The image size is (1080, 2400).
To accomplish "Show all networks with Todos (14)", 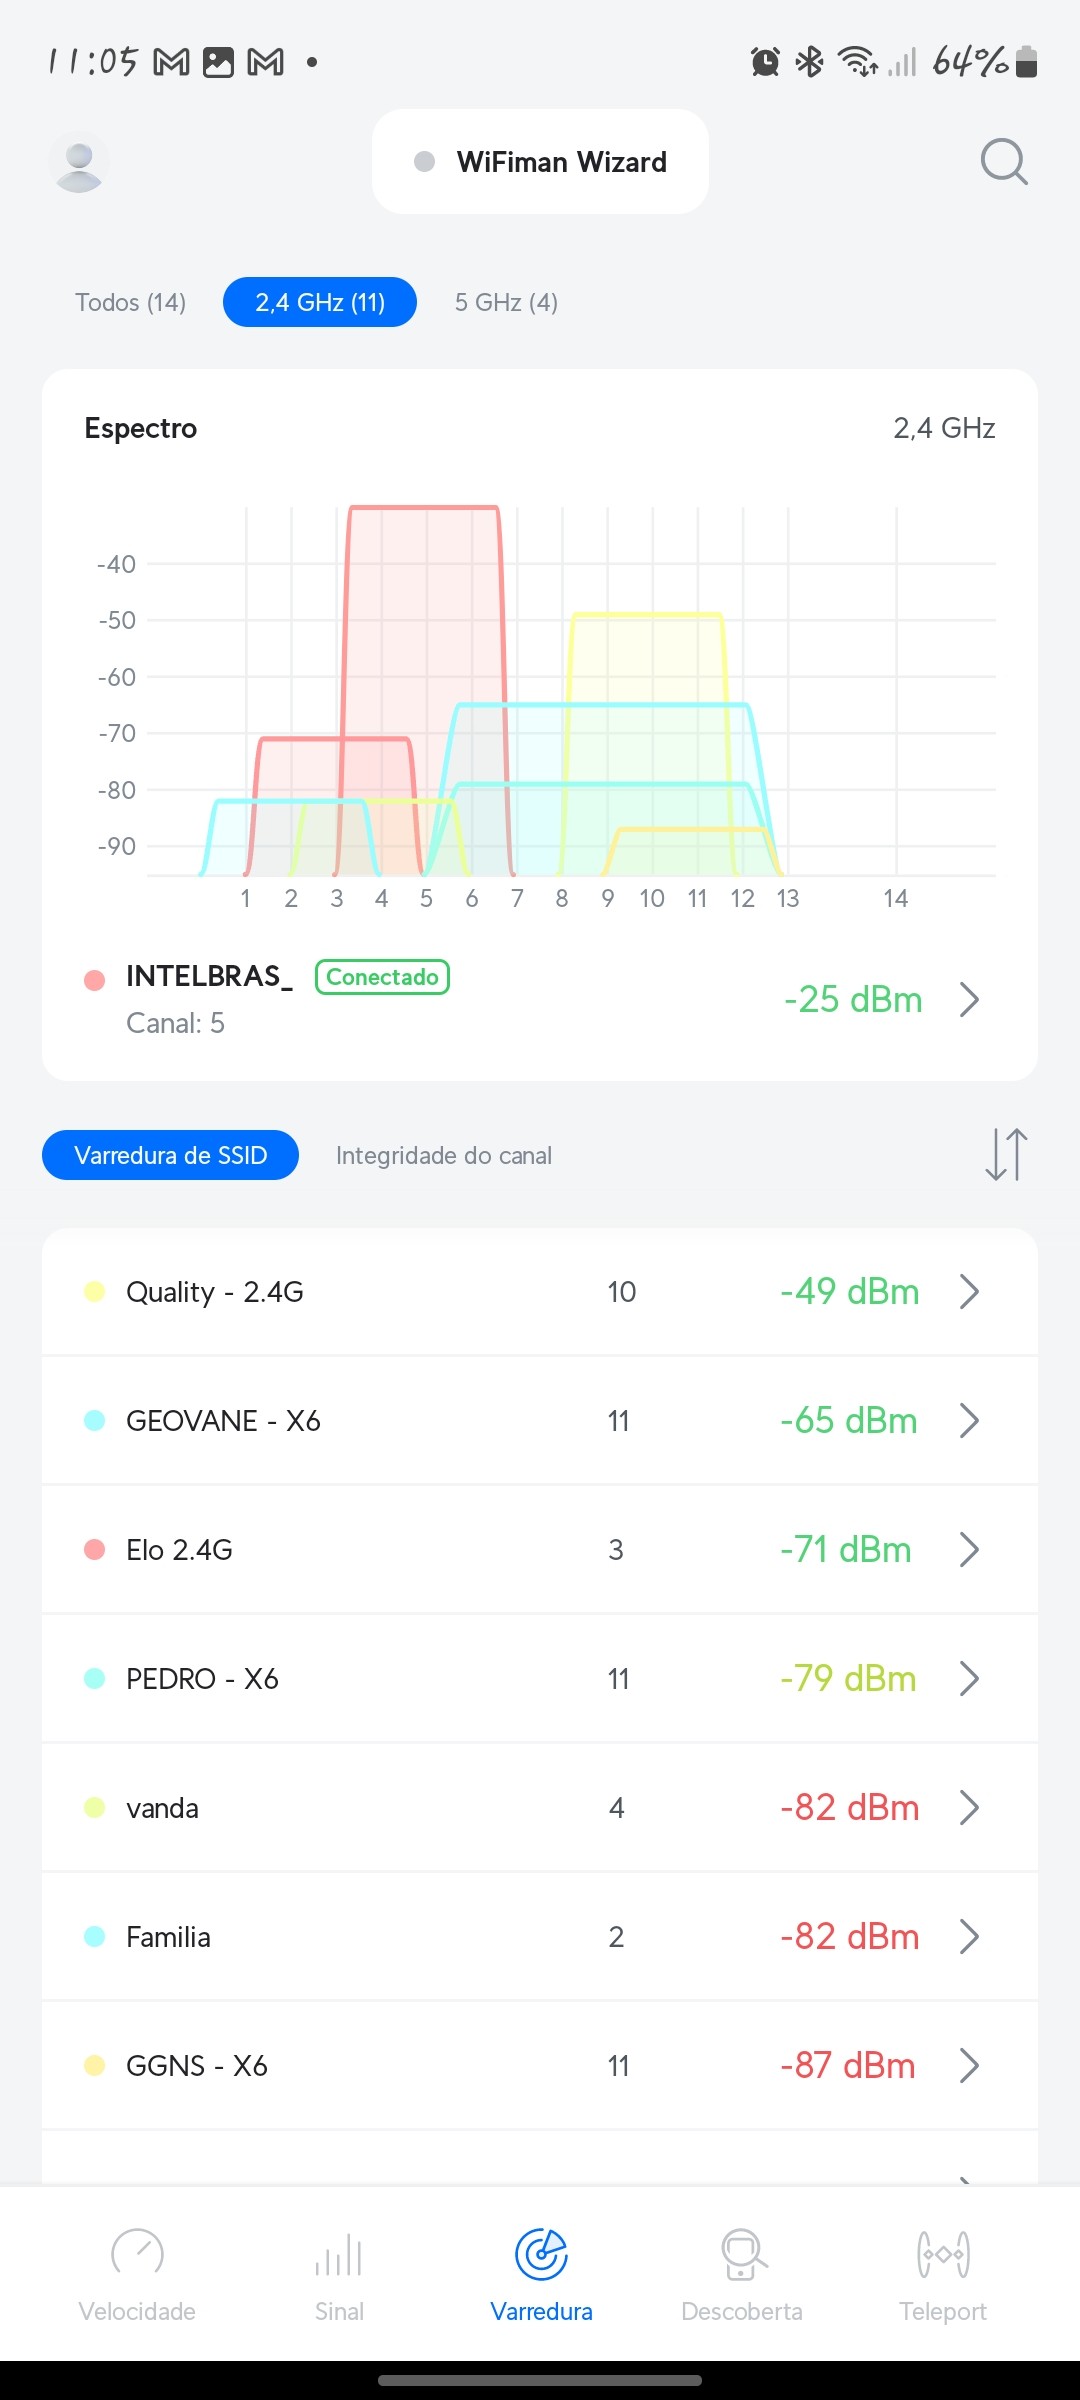I will [x=131, y=302].
